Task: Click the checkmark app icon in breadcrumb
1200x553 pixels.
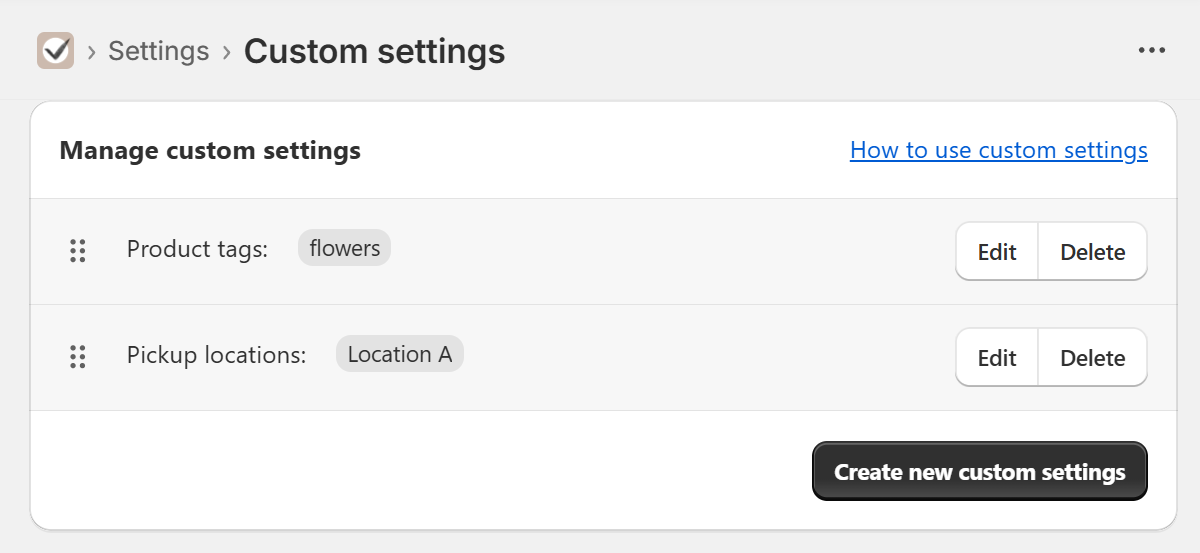Action: [x=55, y=50]
